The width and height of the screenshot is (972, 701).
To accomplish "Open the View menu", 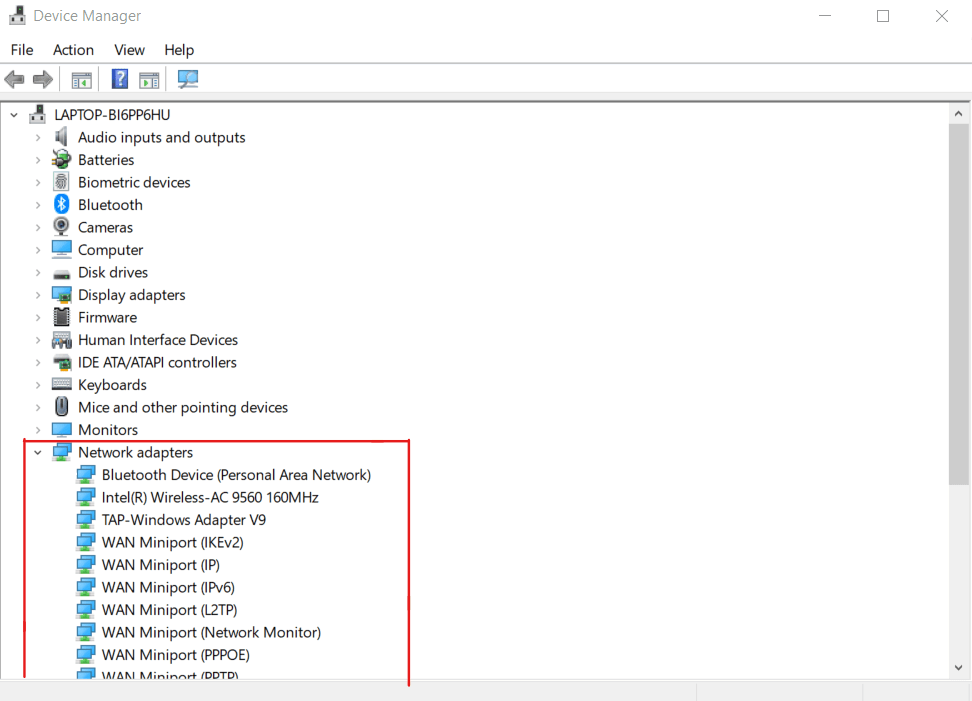I will click(129, 50).
